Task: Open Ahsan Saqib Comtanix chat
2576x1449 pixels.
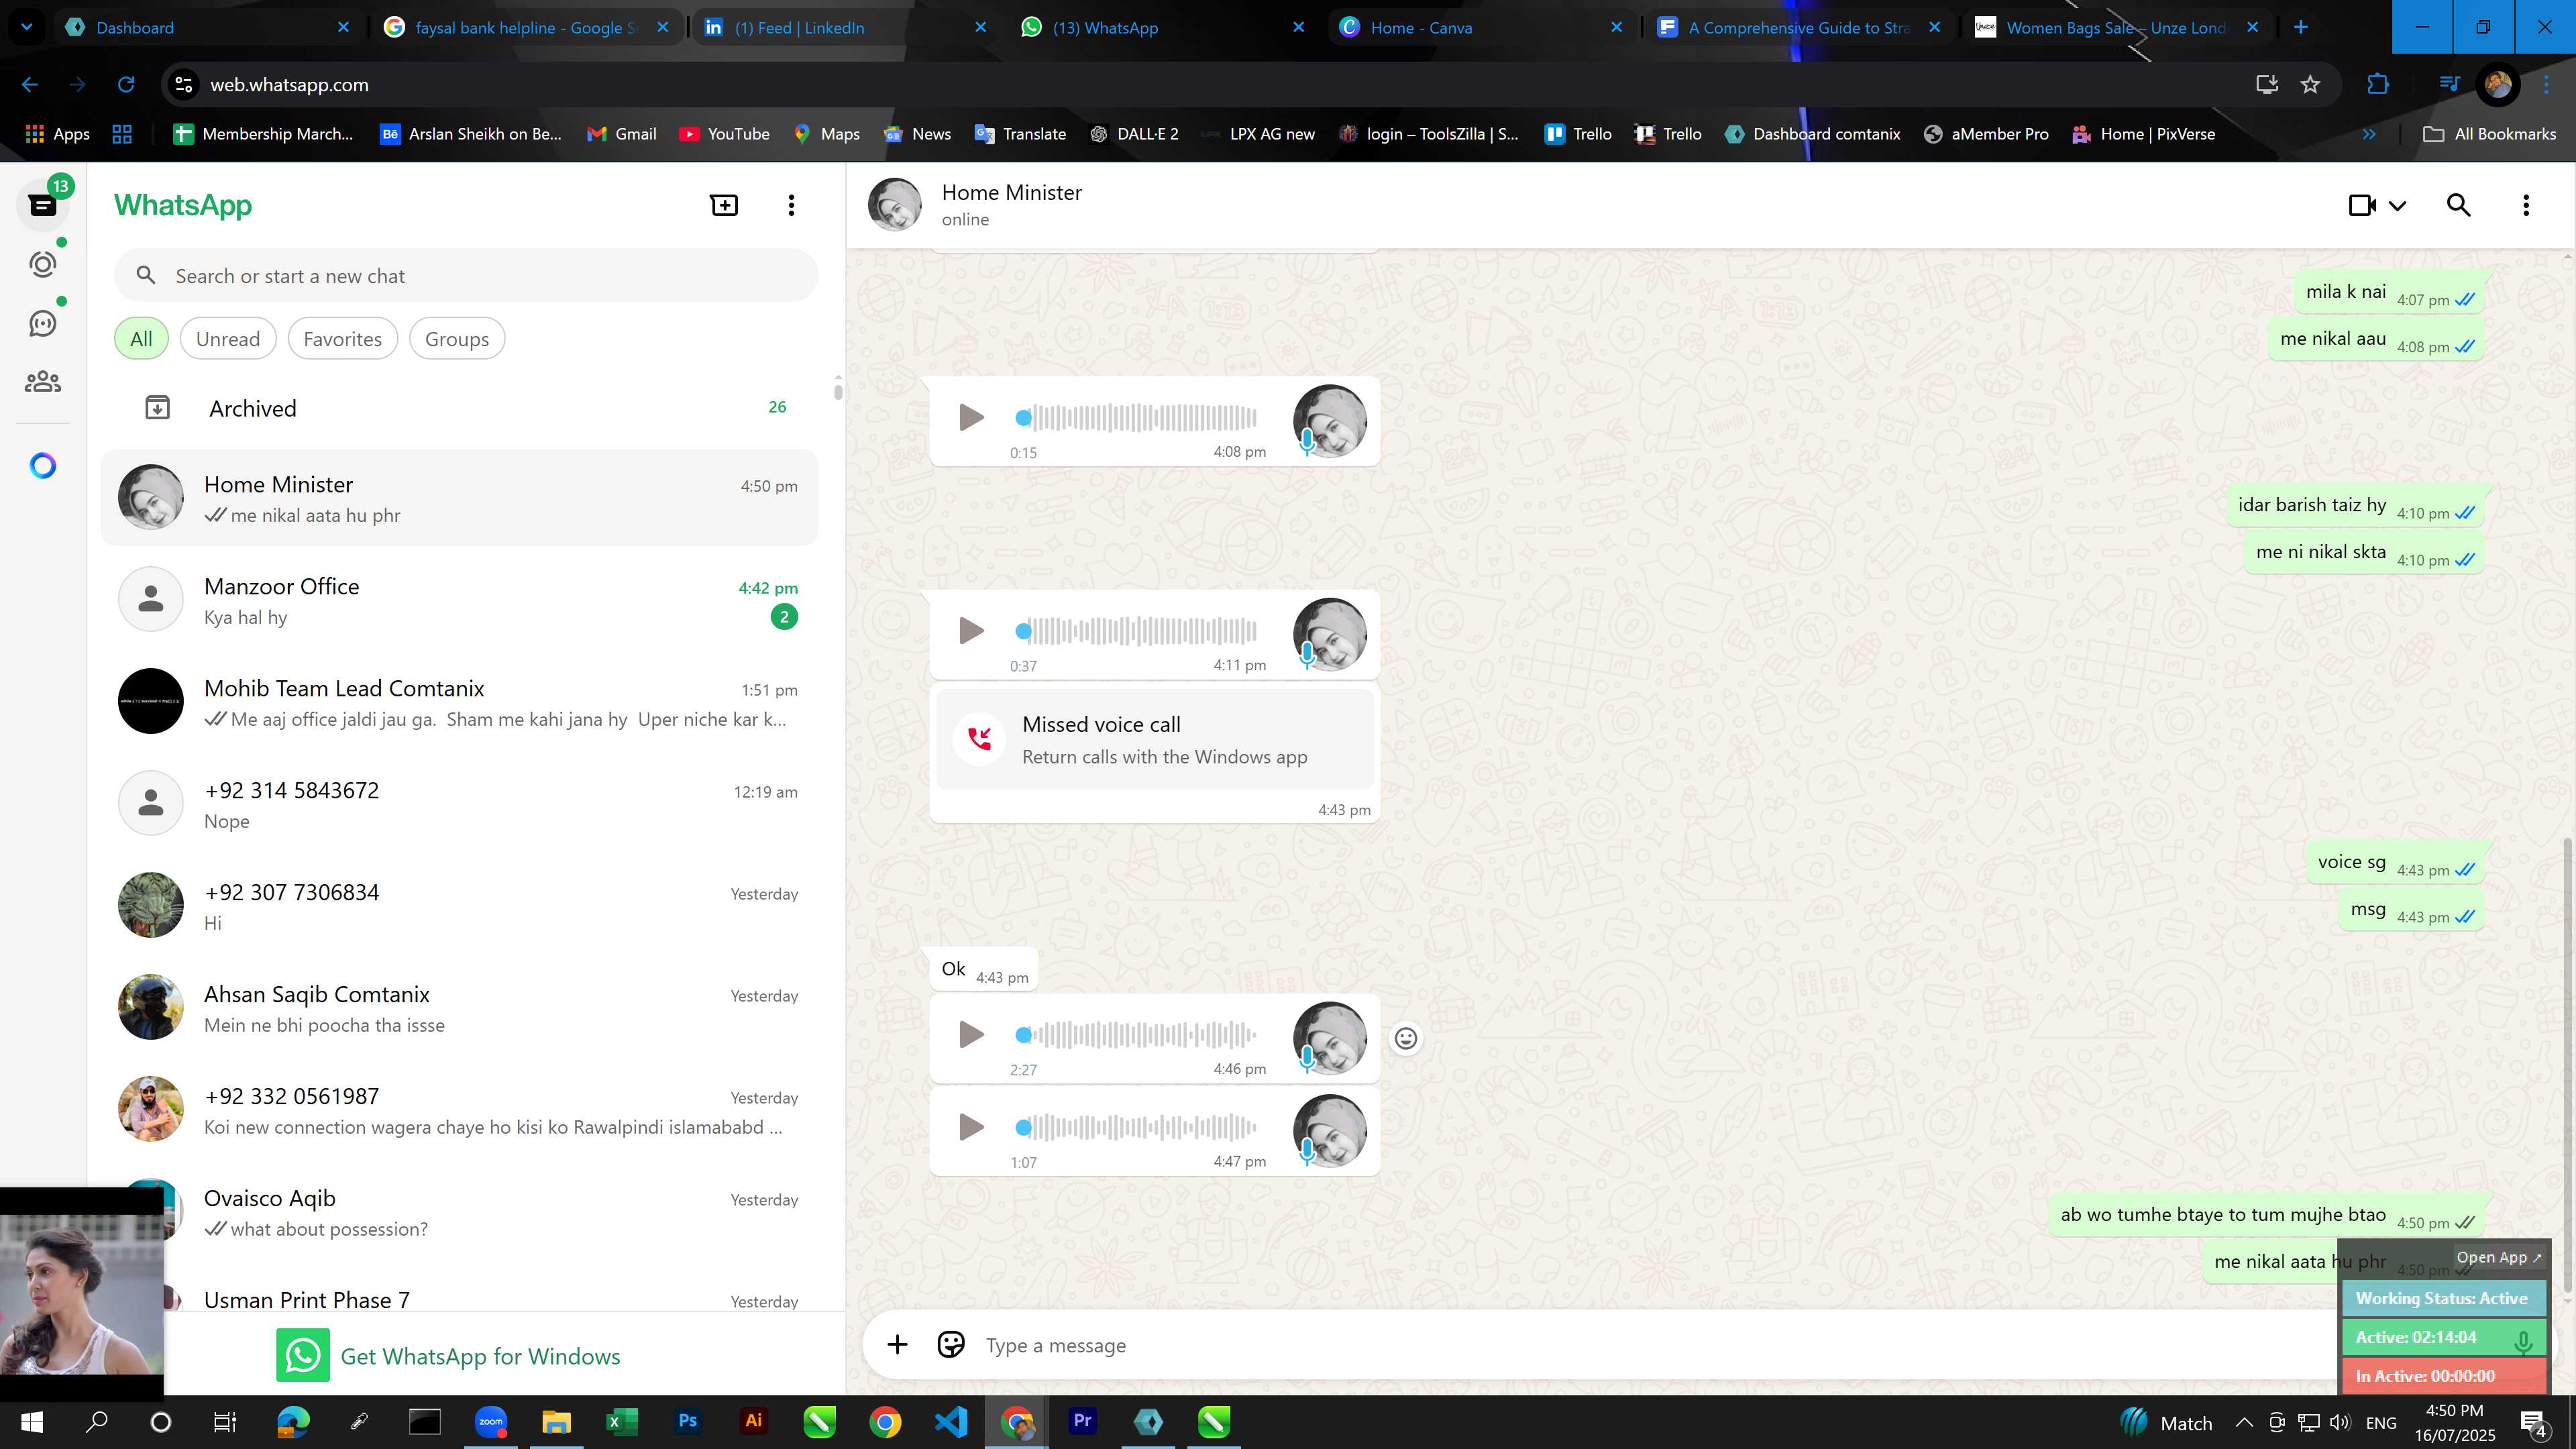Action: [460, 1008]
